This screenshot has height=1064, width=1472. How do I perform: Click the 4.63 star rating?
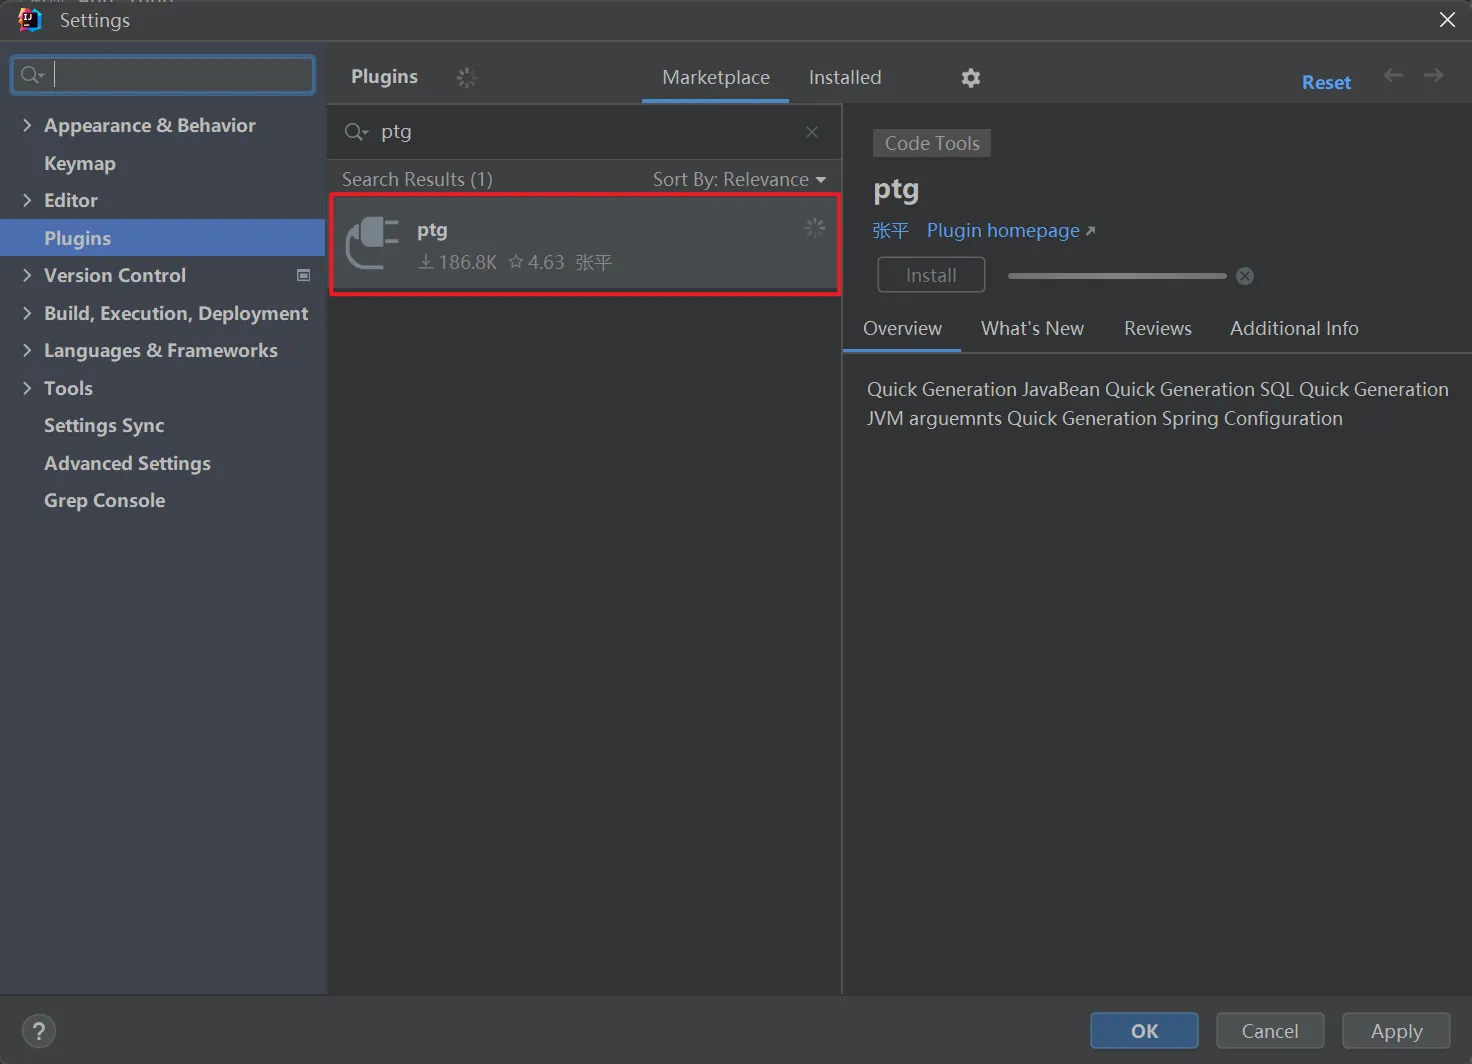pos(536,262)
